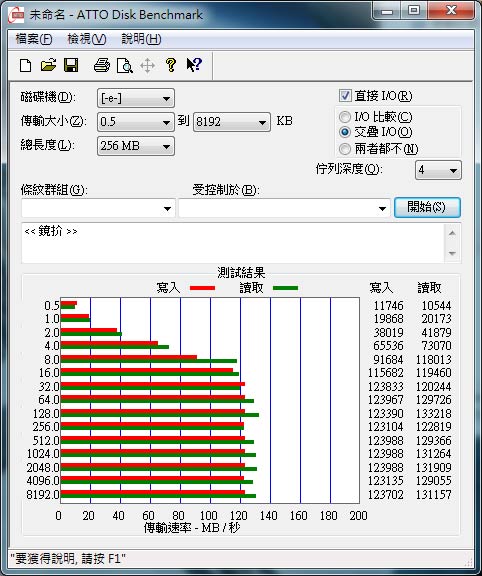Open the 檔案(F) menu
Screen dimensions: 482x576
point(34,39)
